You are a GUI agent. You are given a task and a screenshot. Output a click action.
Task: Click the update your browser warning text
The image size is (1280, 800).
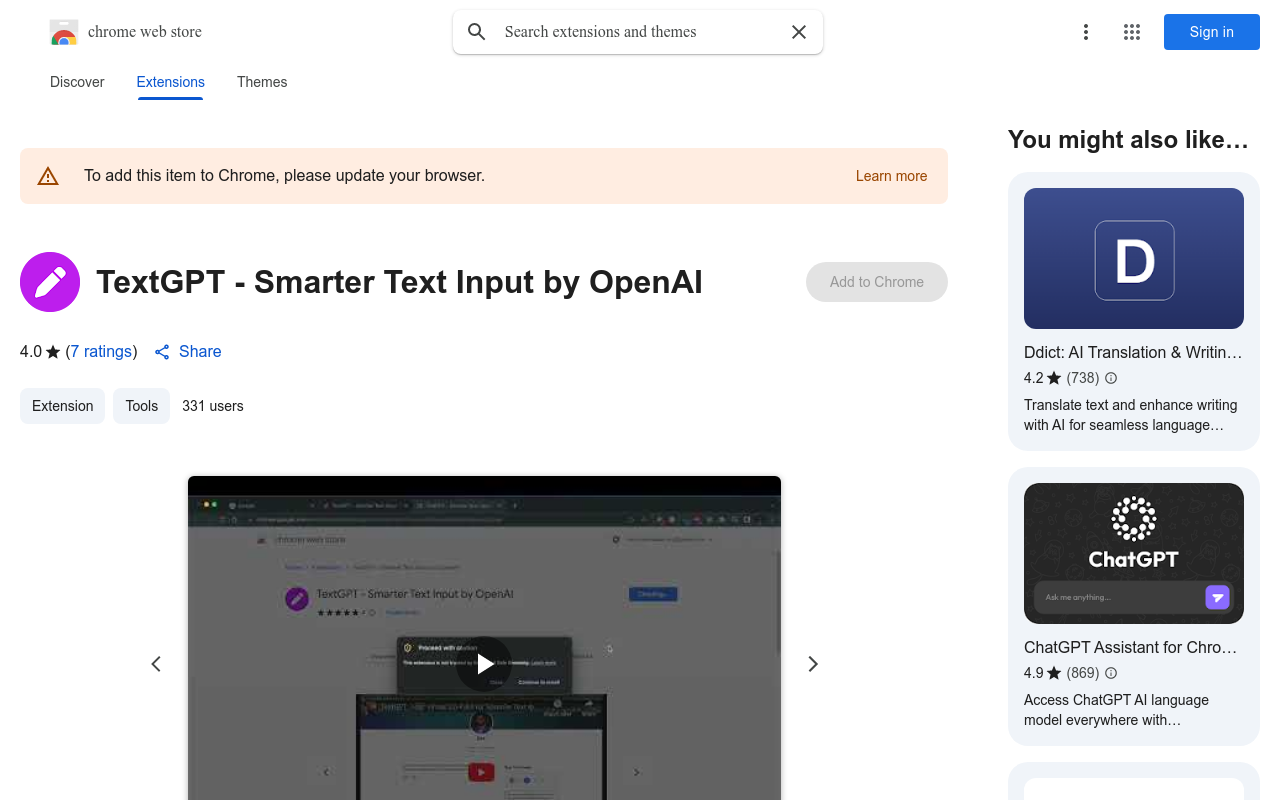(x=284, y=176)
